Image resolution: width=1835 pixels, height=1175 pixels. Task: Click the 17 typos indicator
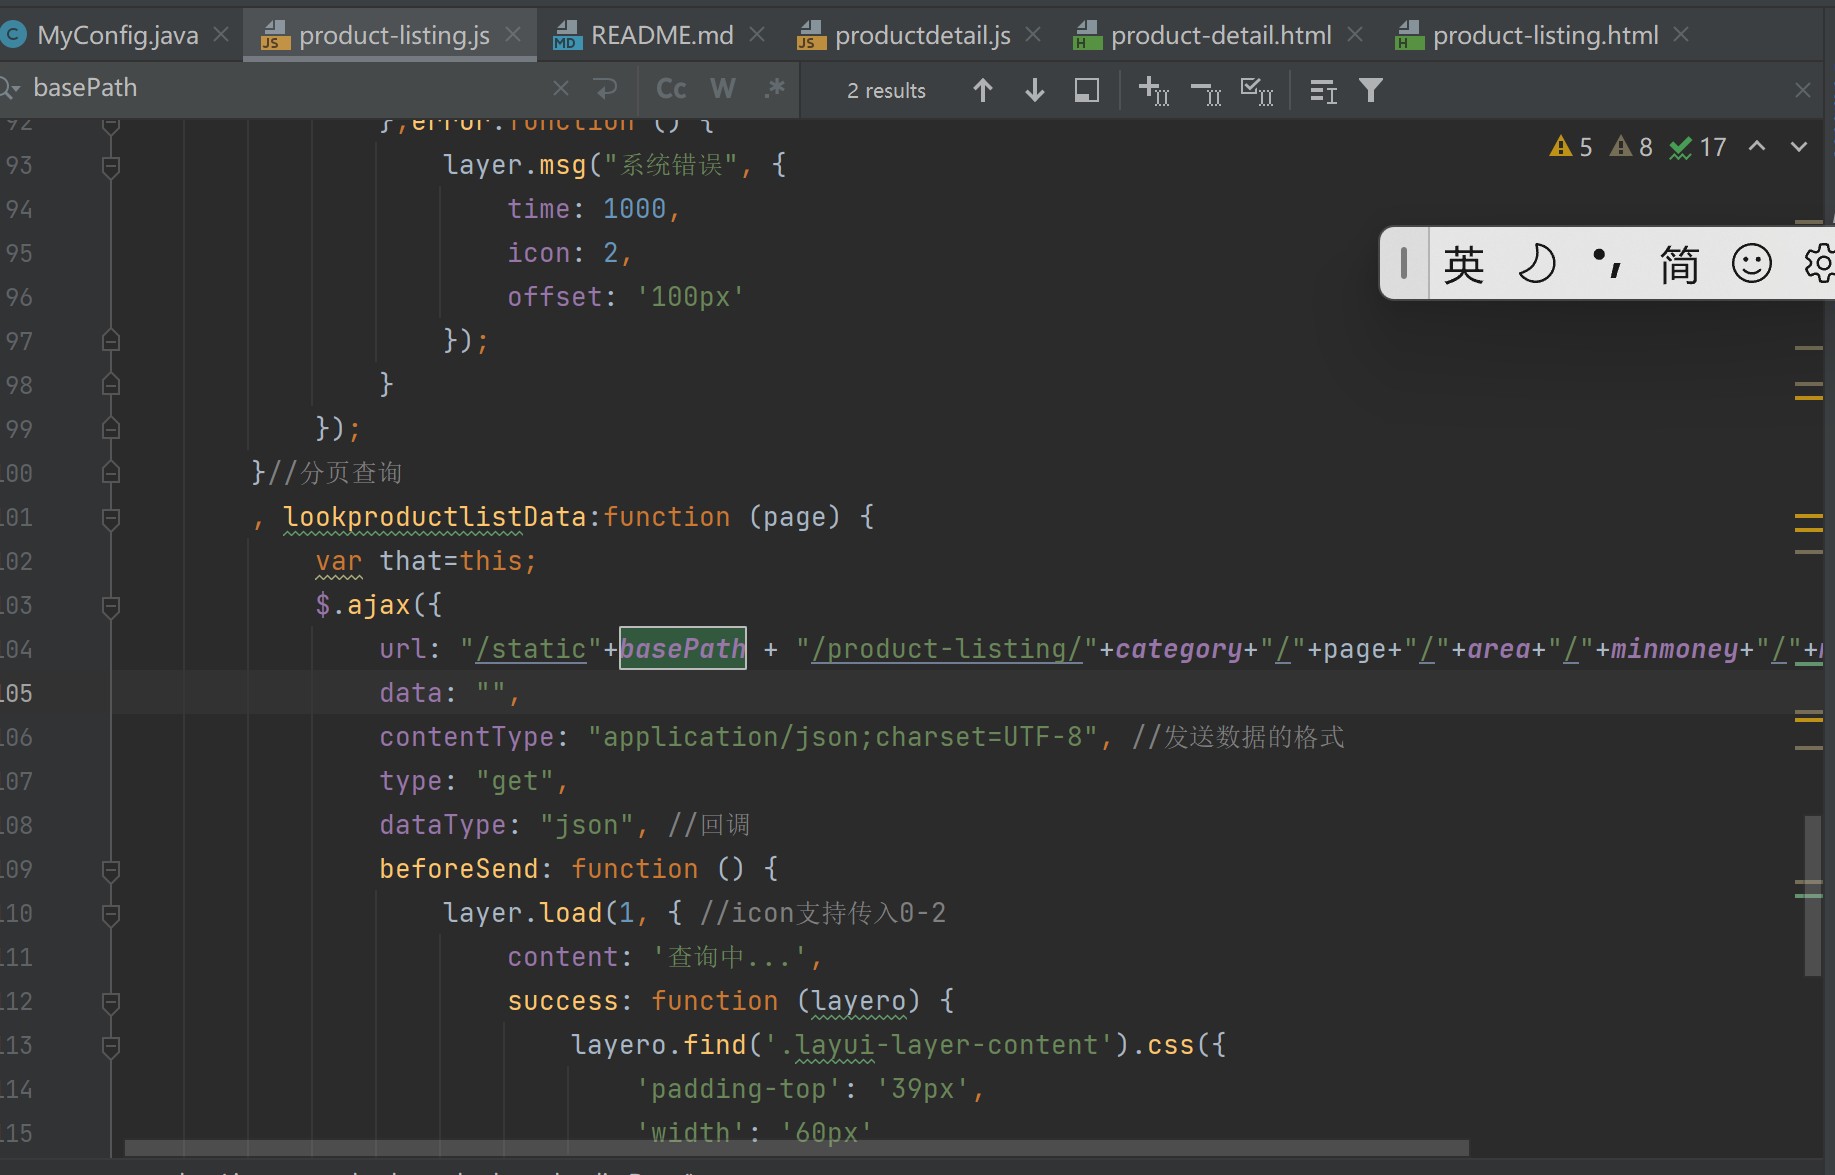[1698, 147]
